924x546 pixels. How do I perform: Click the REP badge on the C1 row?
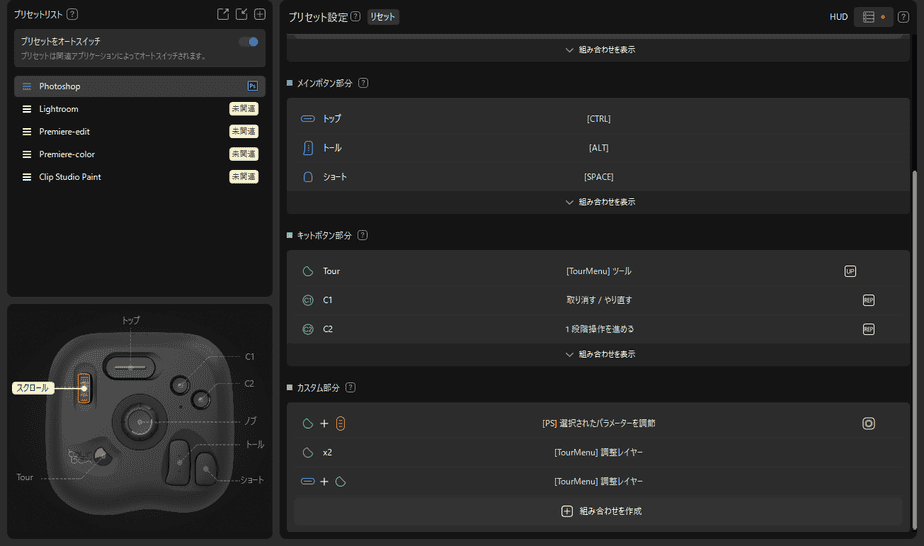coord(869,300)
